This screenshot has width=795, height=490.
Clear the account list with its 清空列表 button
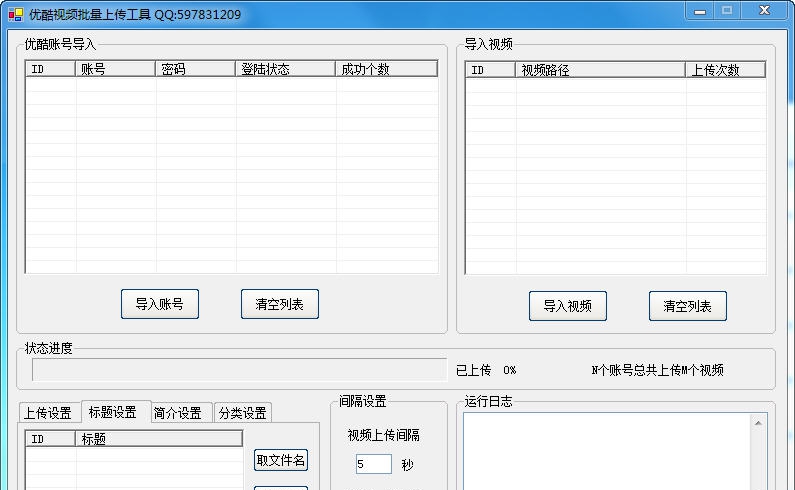click(280, 304)
